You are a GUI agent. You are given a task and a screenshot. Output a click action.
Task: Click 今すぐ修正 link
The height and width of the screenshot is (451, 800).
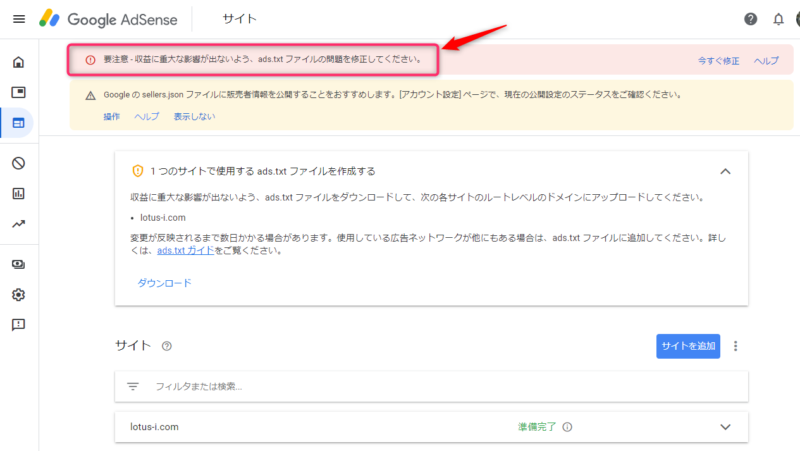718,61
